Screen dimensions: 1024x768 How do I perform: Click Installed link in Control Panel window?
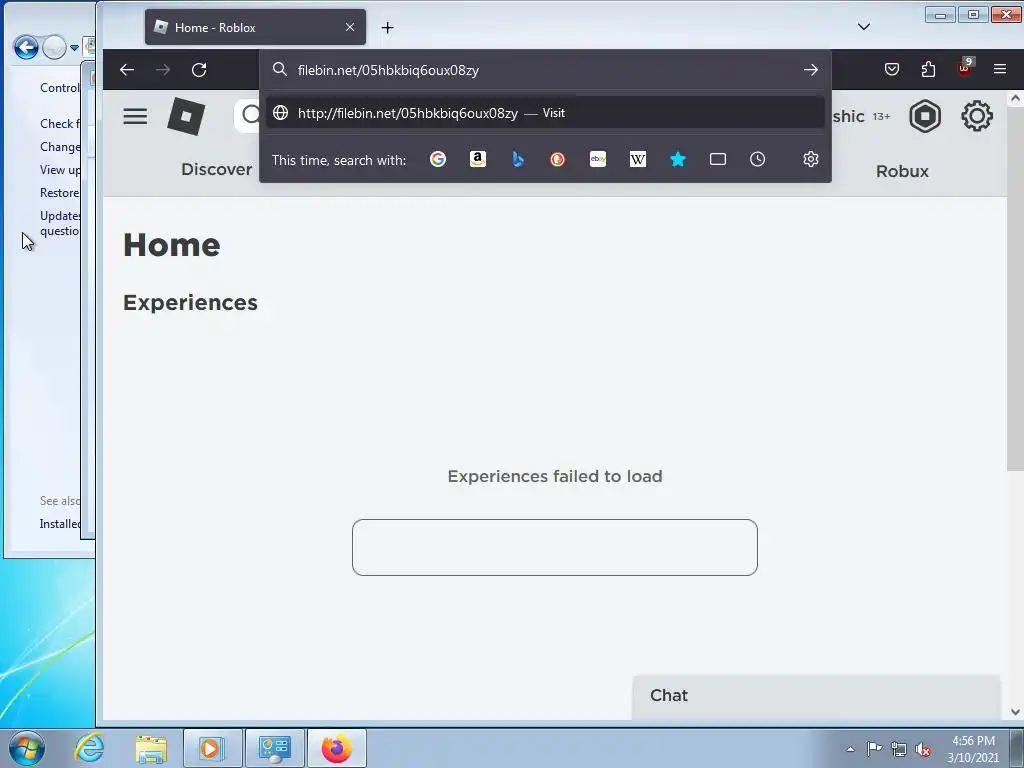point(60,524)
